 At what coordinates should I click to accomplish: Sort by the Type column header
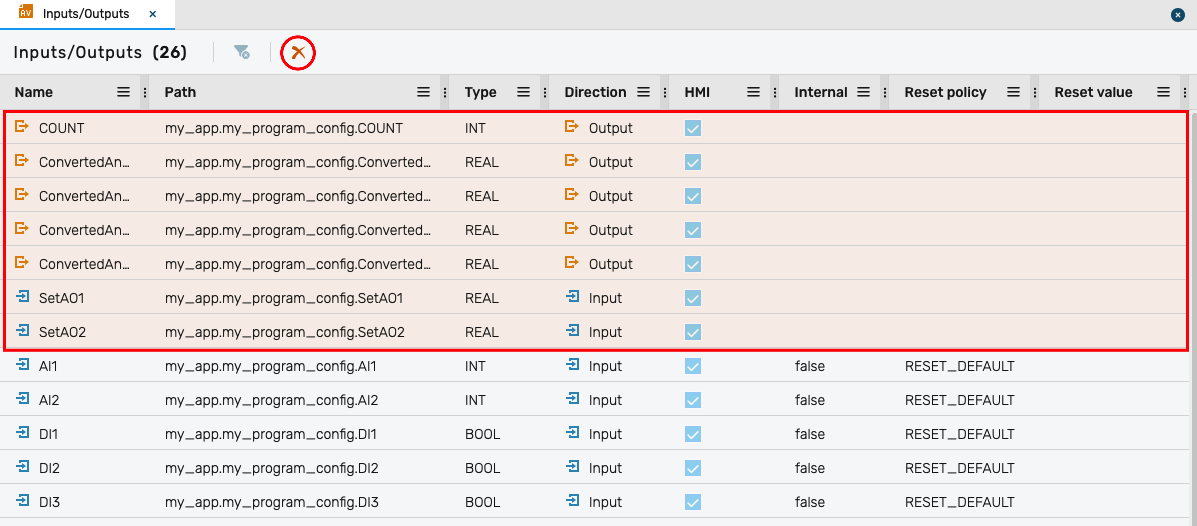click(481, 92)
